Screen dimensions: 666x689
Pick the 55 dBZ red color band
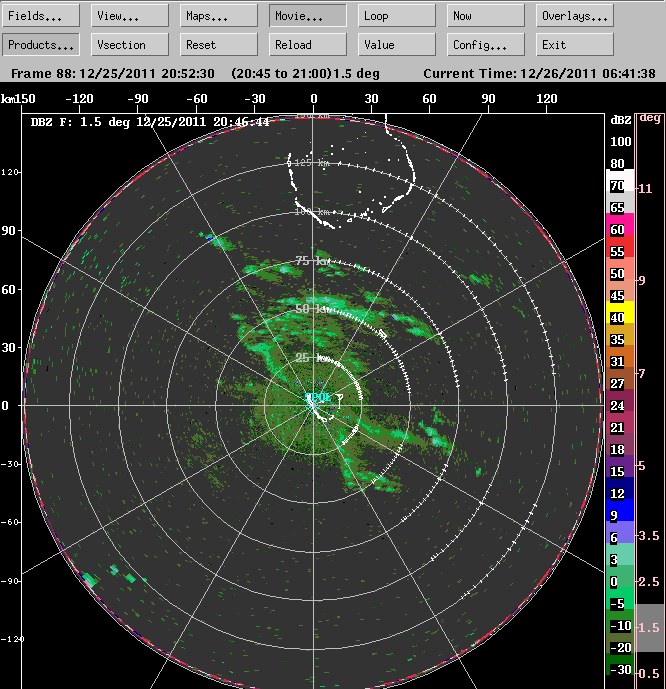pos(620,247)
